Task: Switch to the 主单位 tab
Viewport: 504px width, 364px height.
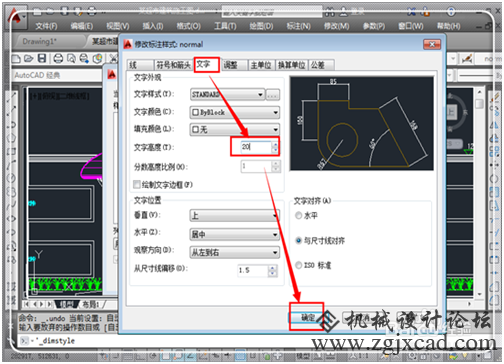Action: (x=261, y=65)
